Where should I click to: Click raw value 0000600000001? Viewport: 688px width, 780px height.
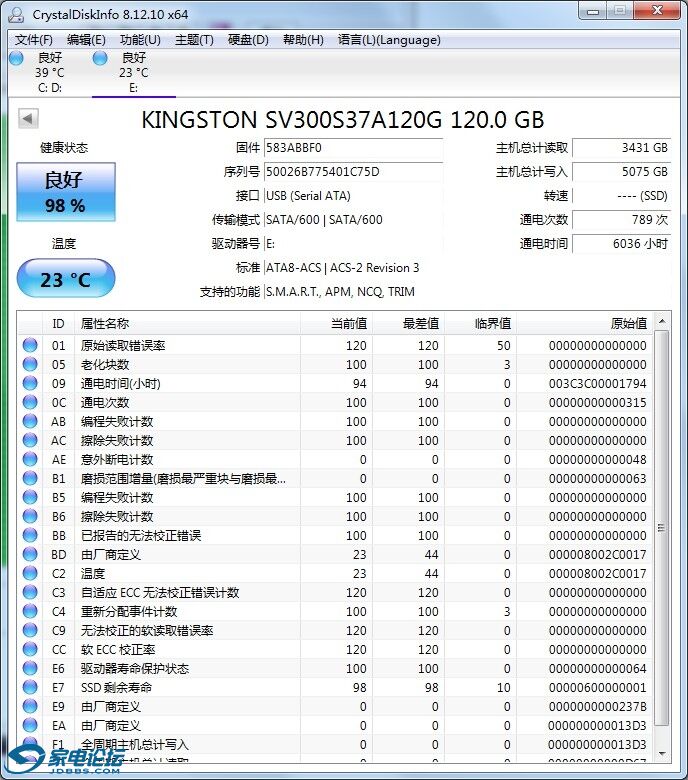597,687
